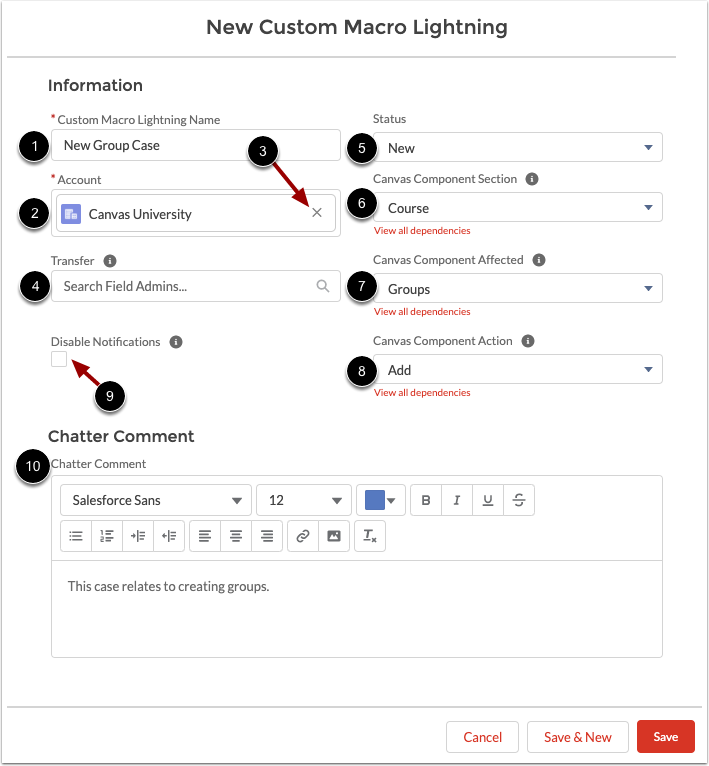Align comment text right
Image resolution: width=709 pixels, height=766 pixels.
pos(267,536)
